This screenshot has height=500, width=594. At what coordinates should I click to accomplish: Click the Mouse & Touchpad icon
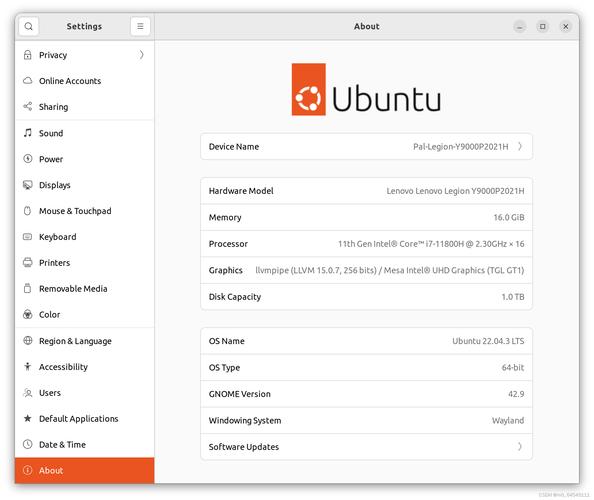(x=28, y=211)
